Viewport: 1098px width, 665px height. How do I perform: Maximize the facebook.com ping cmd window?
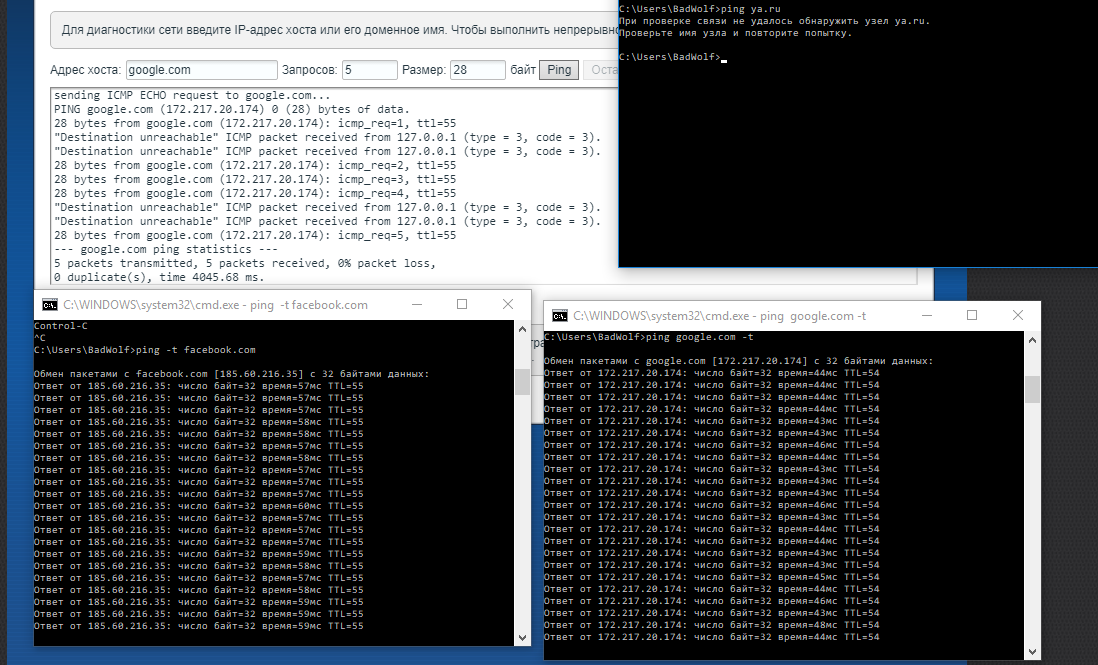[x=462, y=304]
